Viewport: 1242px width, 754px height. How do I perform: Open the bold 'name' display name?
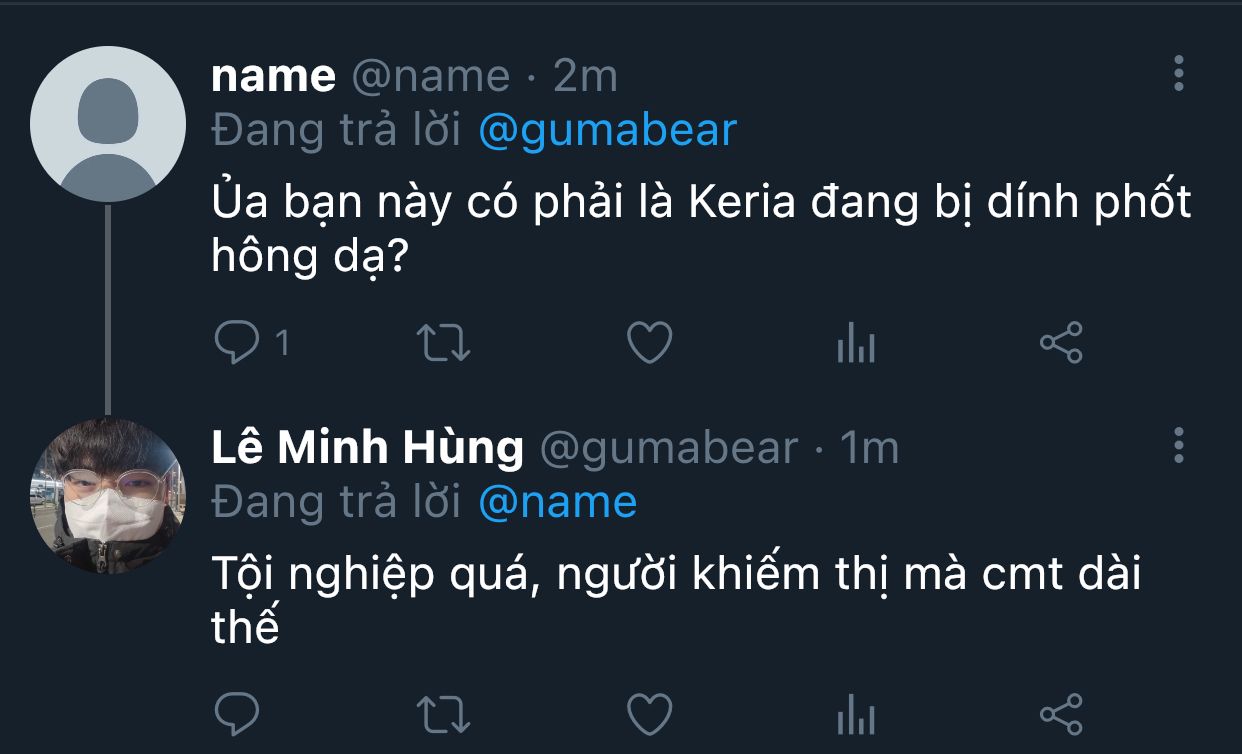click(274, 77)
